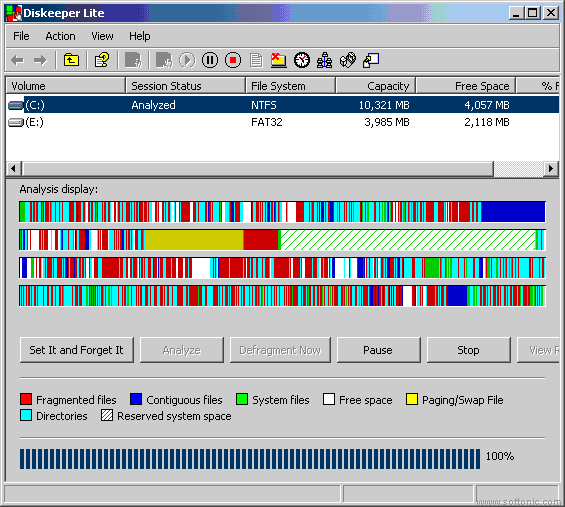The height and width of the screenshot is (507, 565).
Task: Click the Analyzed status of C: volume
Action: [153, 105]
